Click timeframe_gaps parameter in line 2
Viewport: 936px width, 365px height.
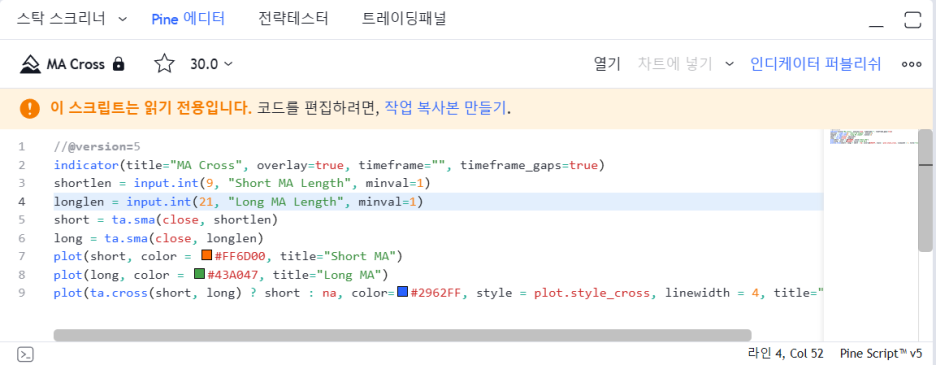pyautogui.click(x=510, y=165)
